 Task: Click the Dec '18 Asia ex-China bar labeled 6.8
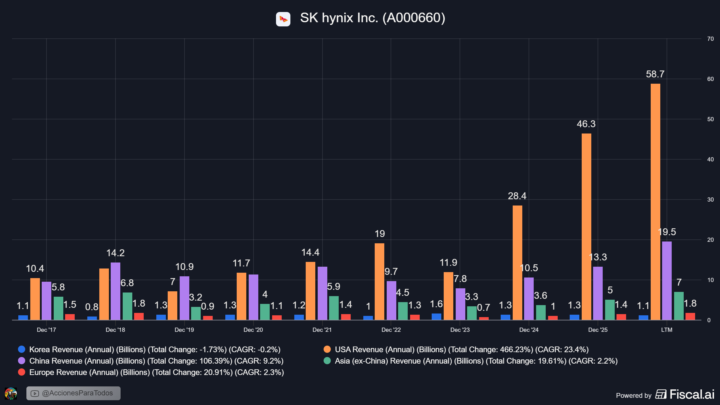point(127,306)
